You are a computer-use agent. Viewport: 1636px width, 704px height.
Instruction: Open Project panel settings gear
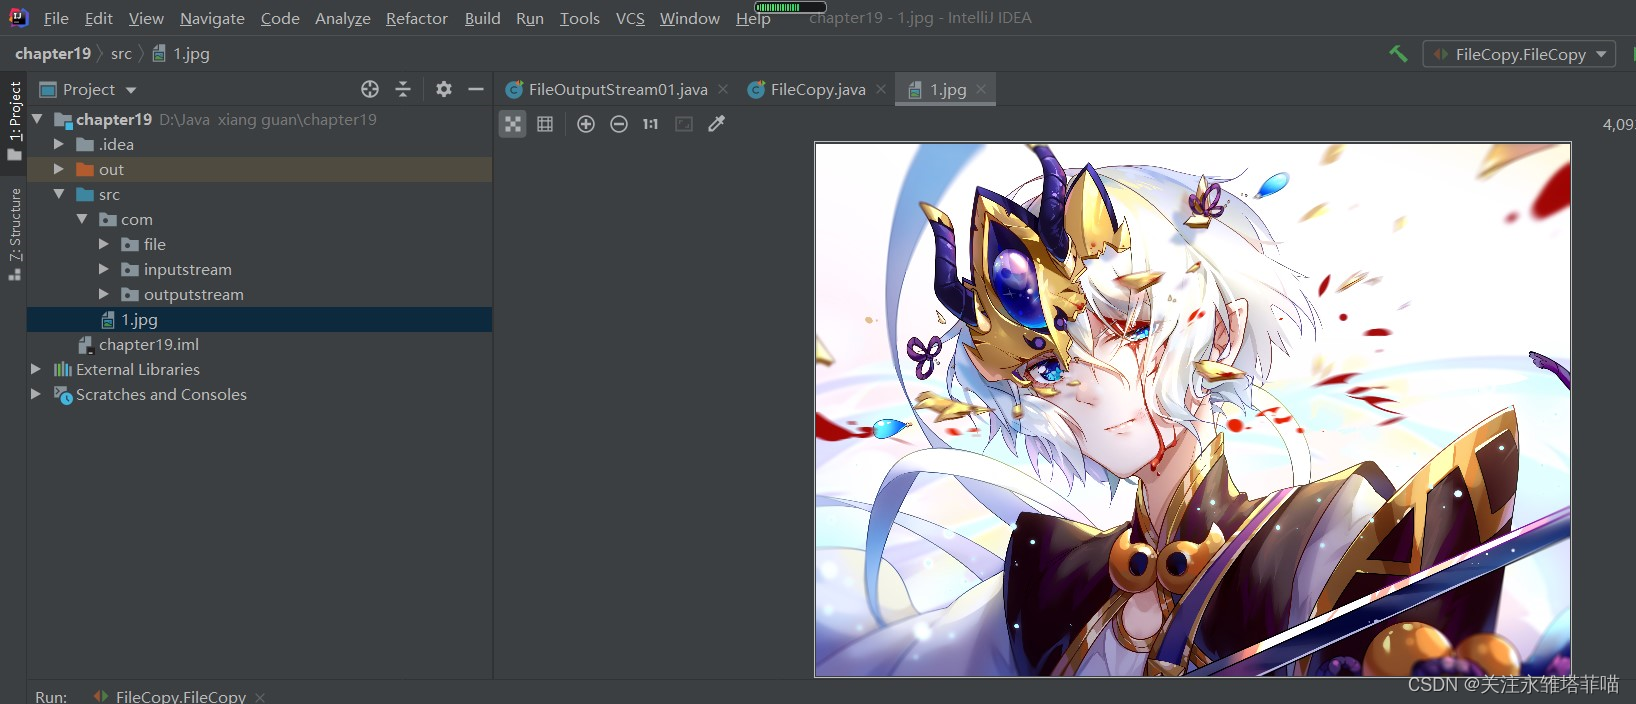click(444, 89)
